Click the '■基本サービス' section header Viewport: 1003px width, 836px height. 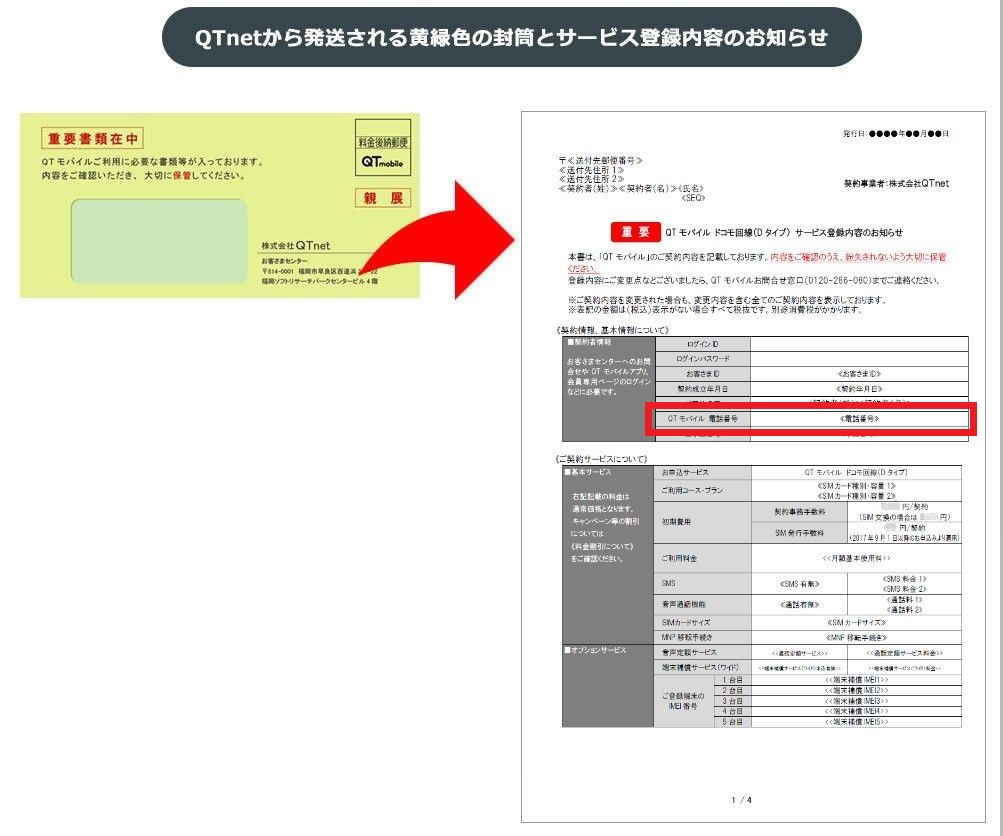click(587, 472)
